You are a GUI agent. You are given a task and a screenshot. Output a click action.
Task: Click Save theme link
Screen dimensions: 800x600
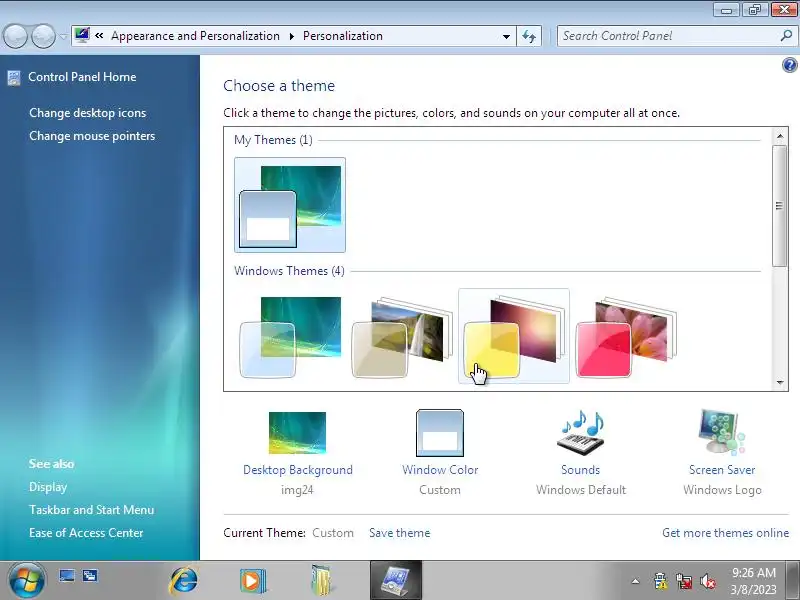(x=399, y=533)
